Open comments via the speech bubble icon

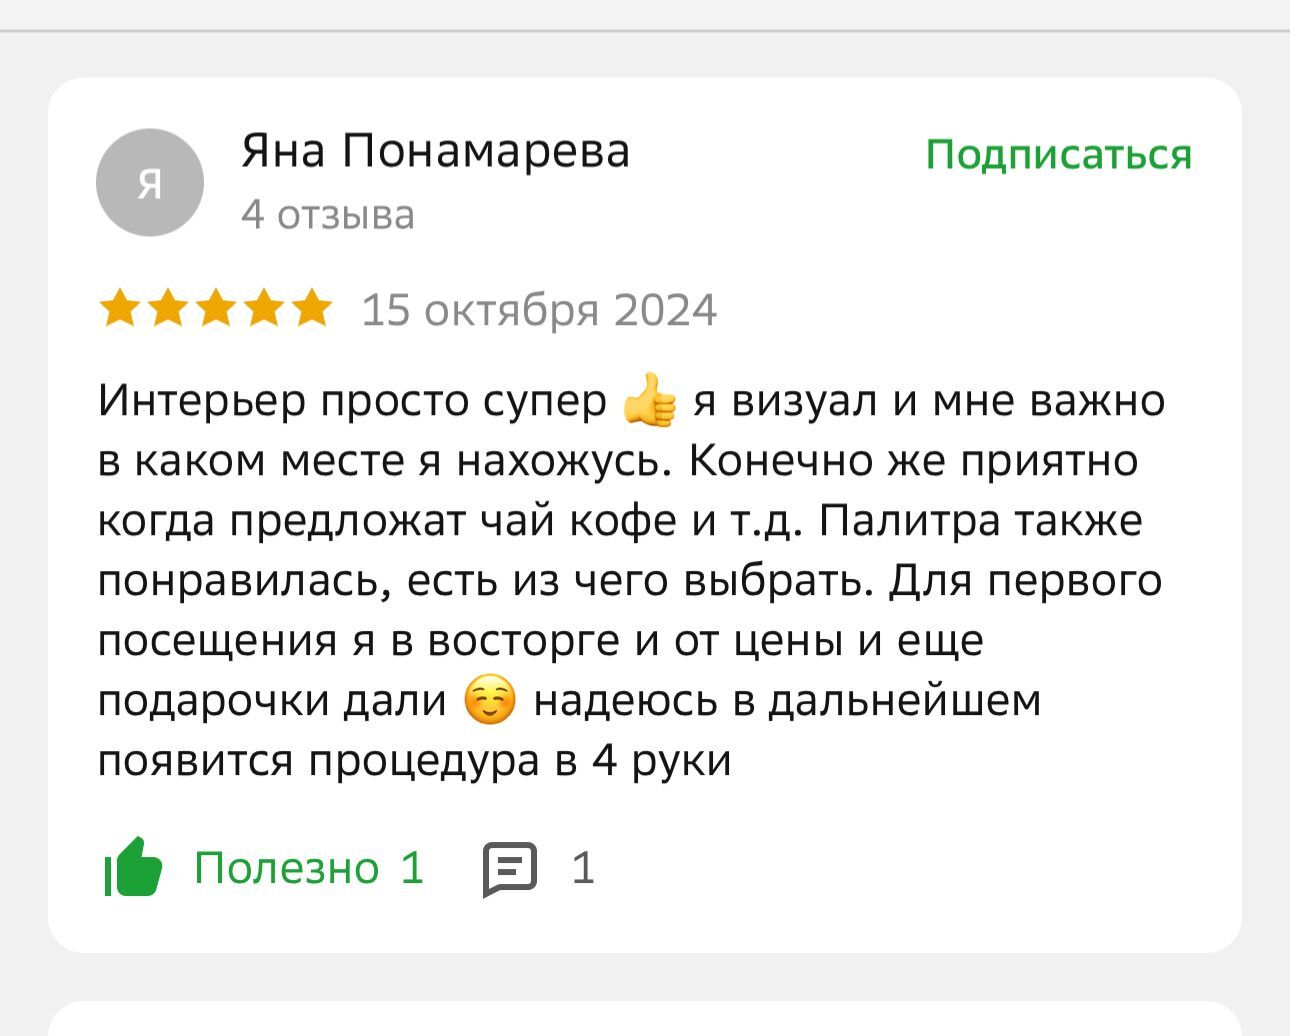click(510, 868)
